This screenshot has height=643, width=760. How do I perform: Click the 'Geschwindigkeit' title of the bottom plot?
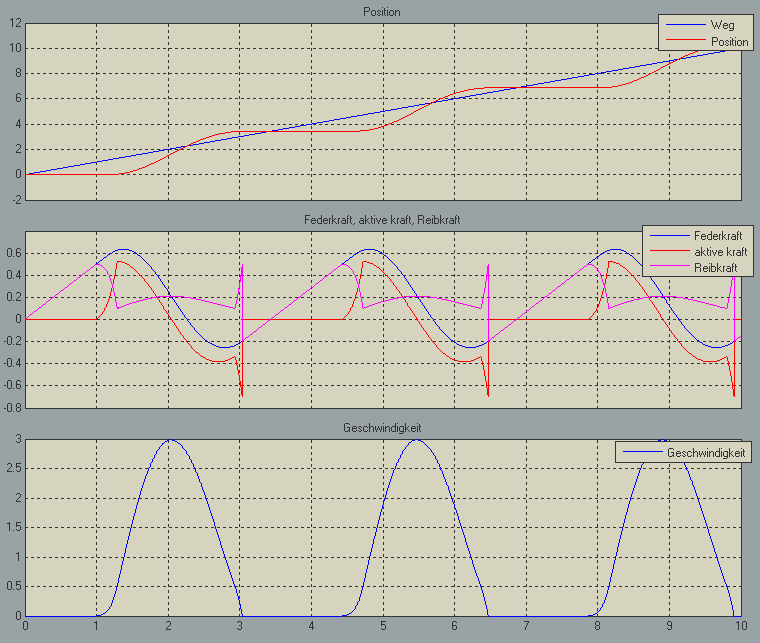(382, 428)
